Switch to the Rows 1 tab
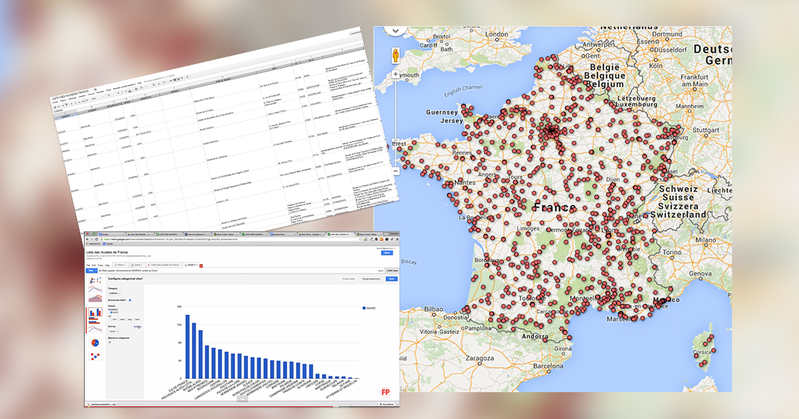 point(121,265)
